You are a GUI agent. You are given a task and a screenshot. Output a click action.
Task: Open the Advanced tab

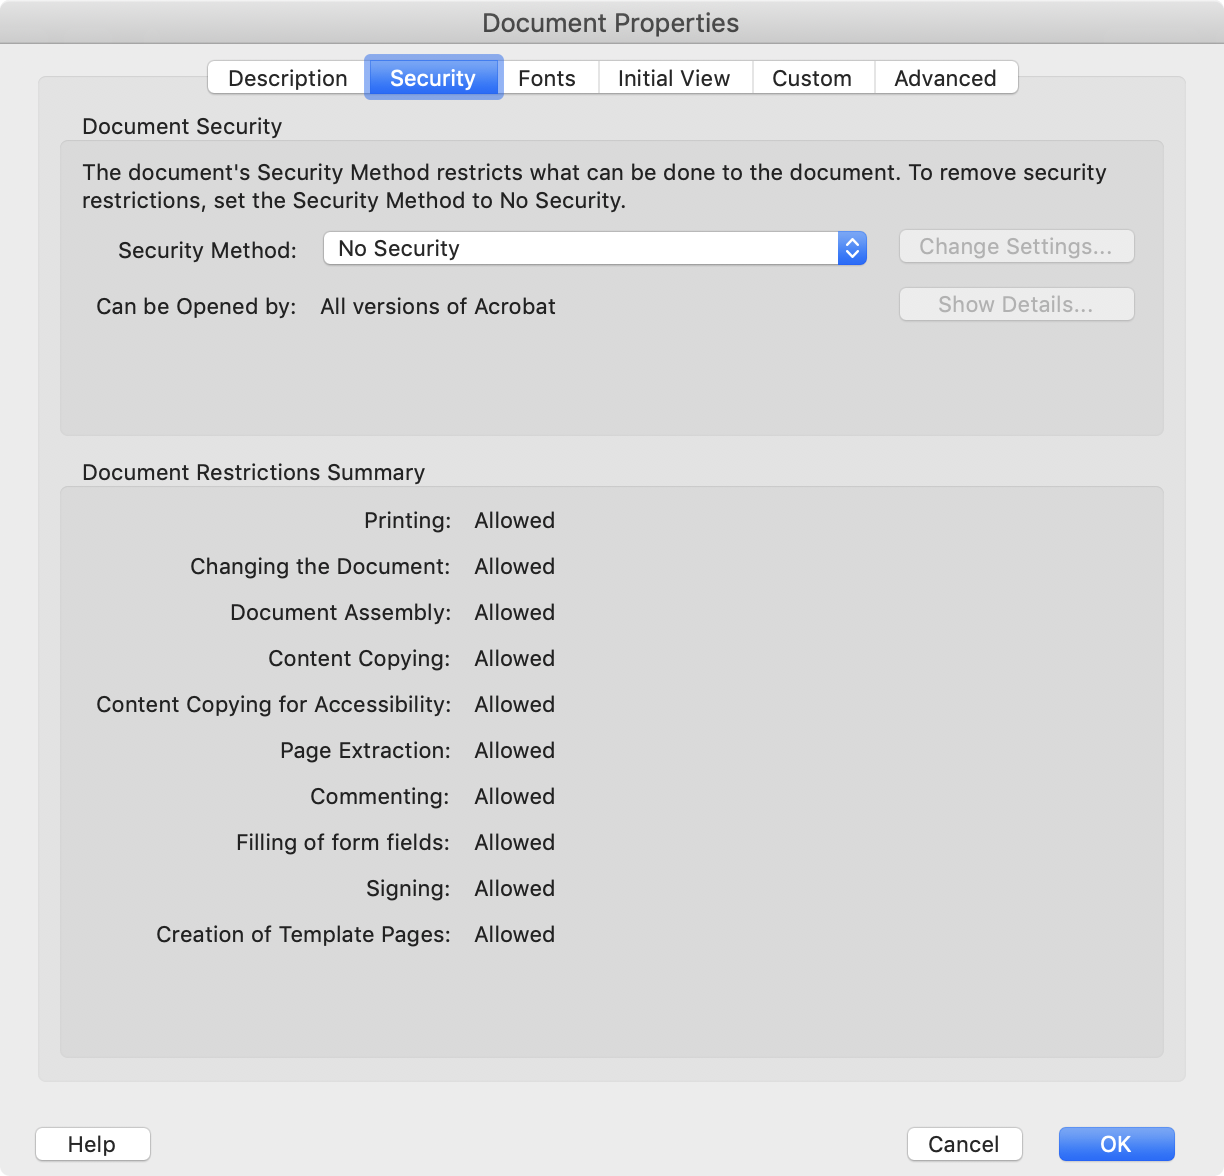[x=945, y=78]
